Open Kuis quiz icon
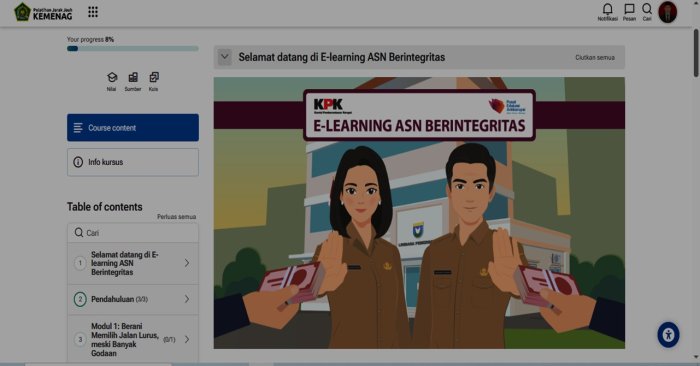The image size is (700, 366). 154,81
